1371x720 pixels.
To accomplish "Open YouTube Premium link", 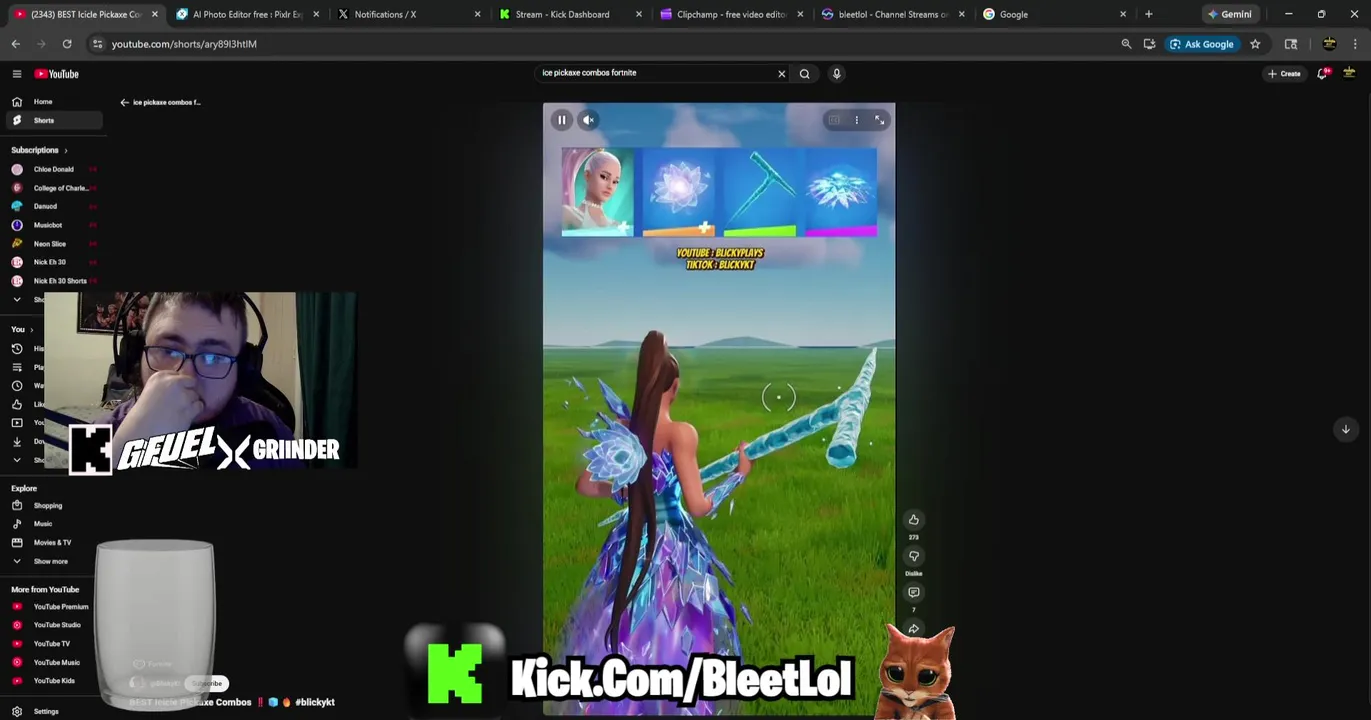I will 52,607.
